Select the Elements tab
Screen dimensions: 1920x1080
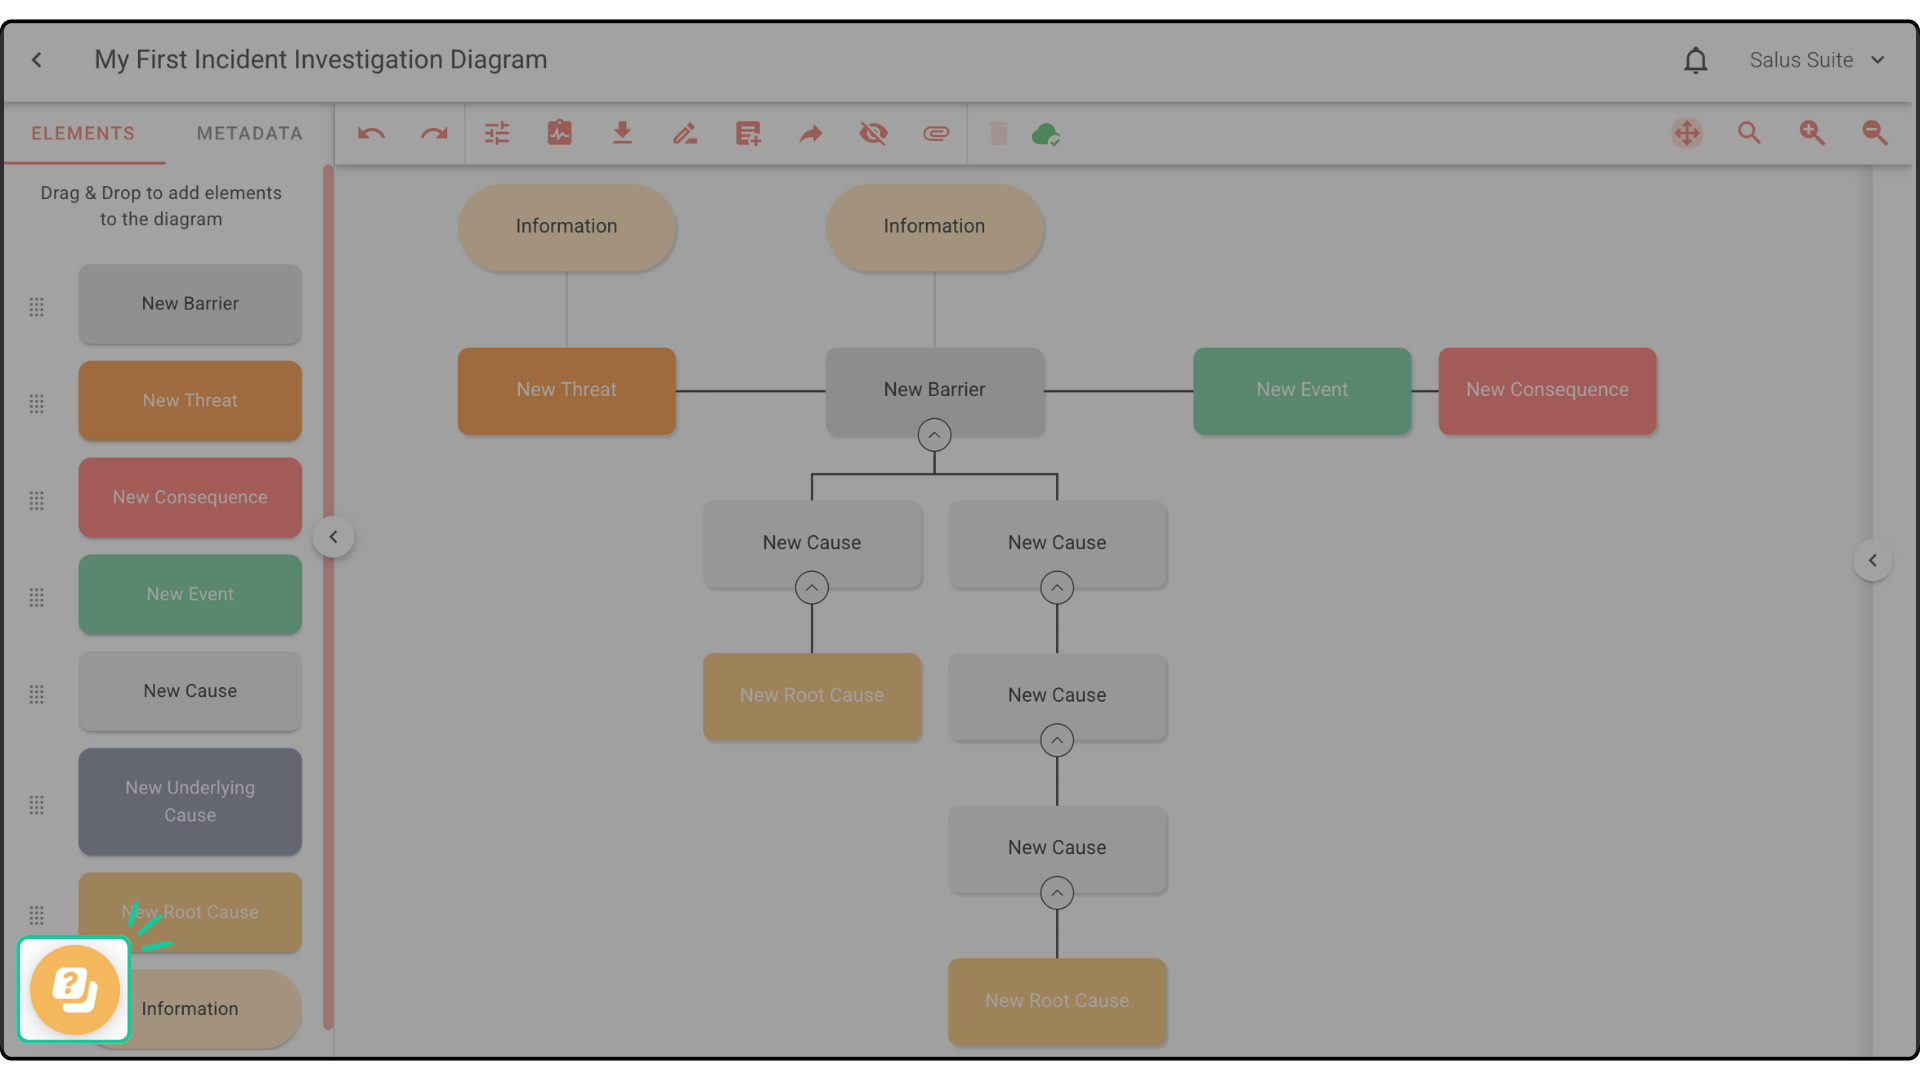83,133
